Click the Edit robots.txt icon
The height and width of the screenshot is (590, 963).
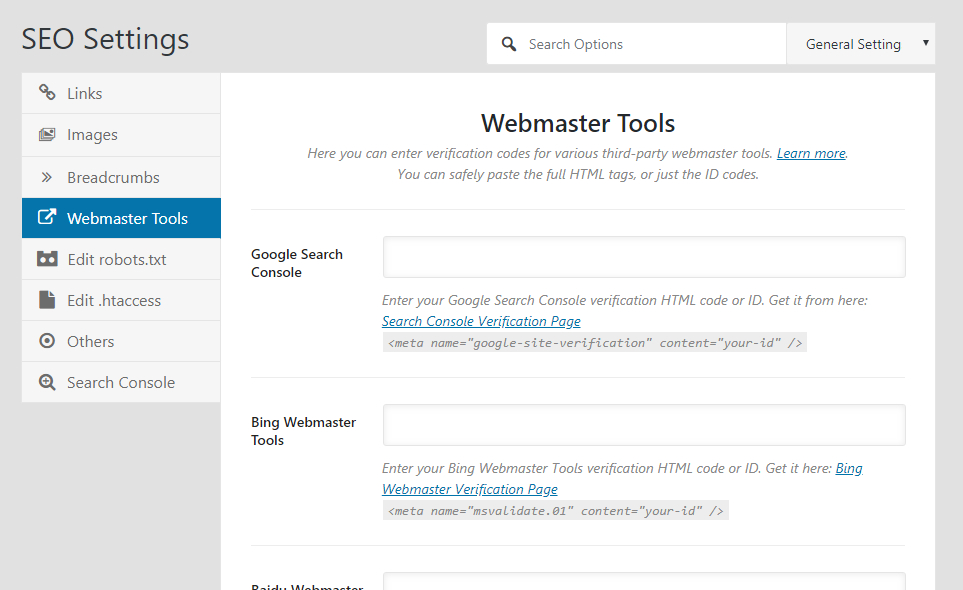[47, 259]
